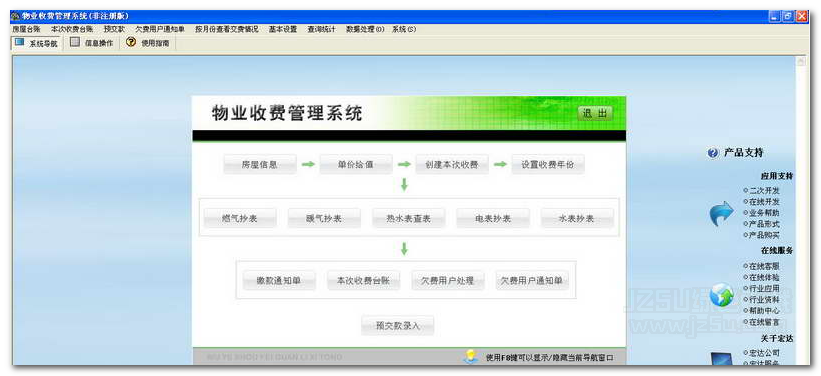Switch to the 系统导航 tab
The width and height of the screenshot is (821, 376).
point(37,43)
